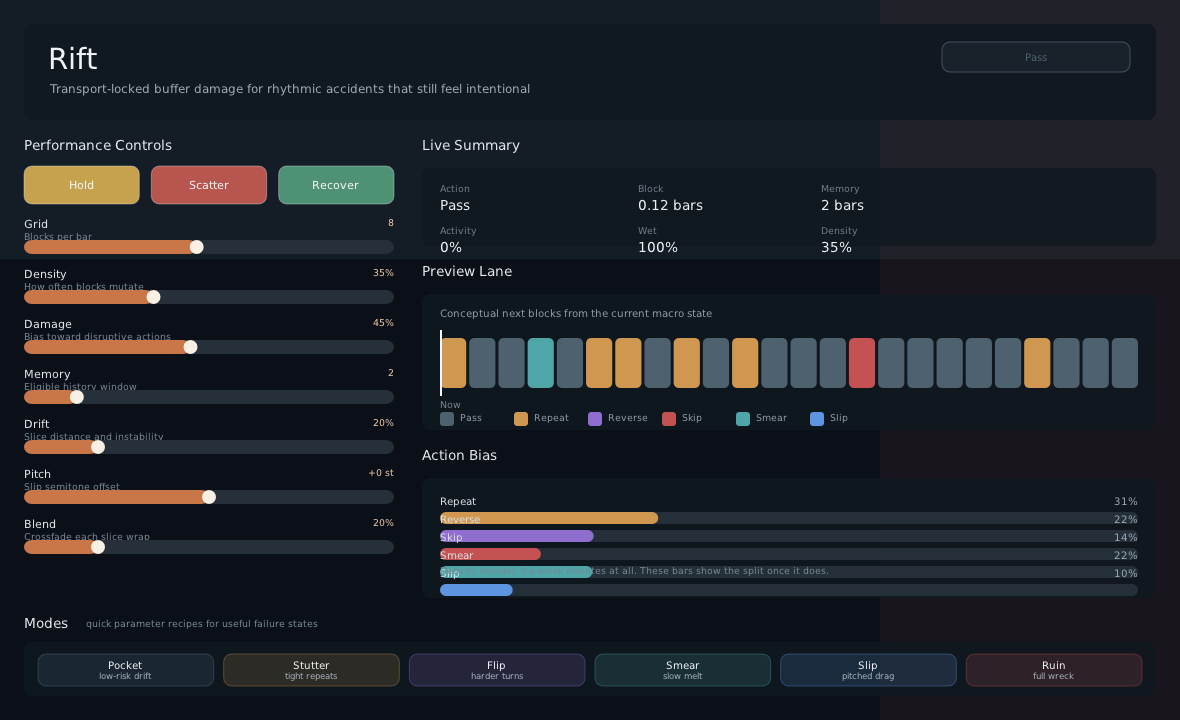The image size is (1180, 720).
Task: Click the Drift value "20%"
Action: (x=383, y=423)
